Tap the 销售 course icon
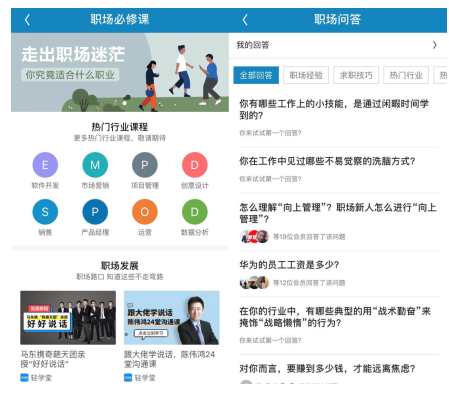This screenshot has height=399, width=449. click(45, 212)
